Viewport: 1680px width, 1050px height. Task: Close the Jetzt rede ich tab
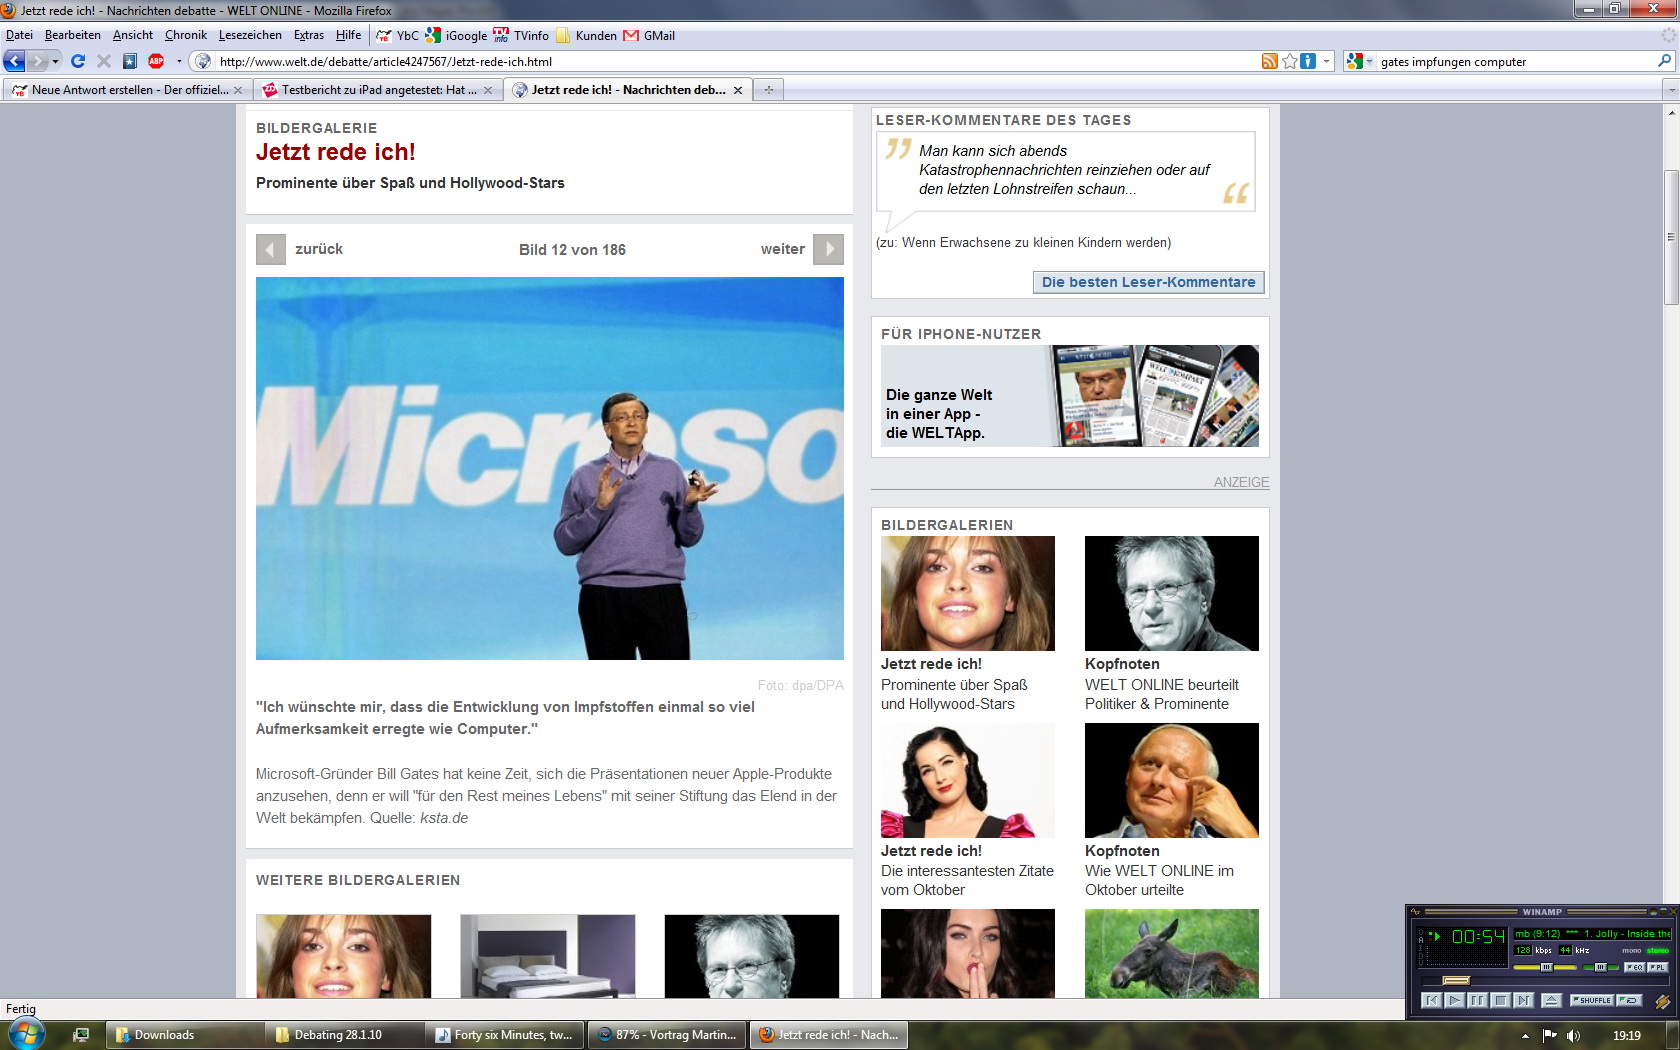[x=738, y=90]
